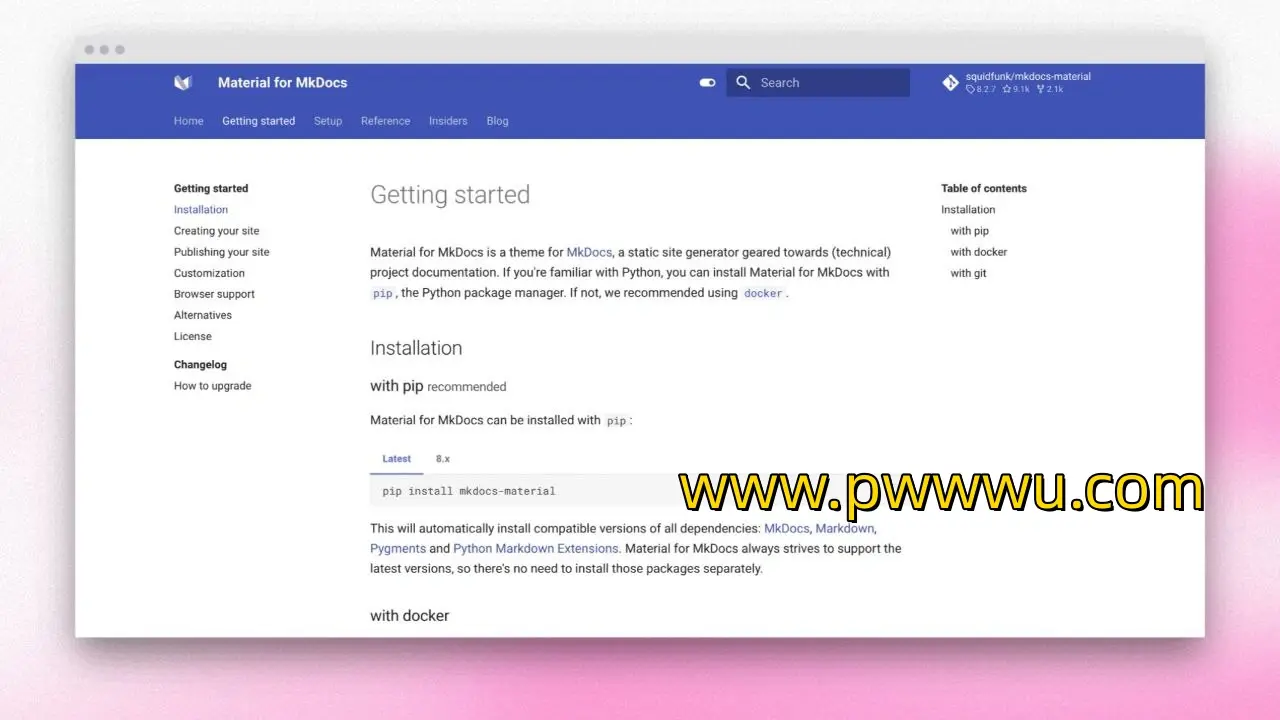
Task: Click the Material for MkDocs logo icon
Action: pyautogui.click(x=182, y=83)
